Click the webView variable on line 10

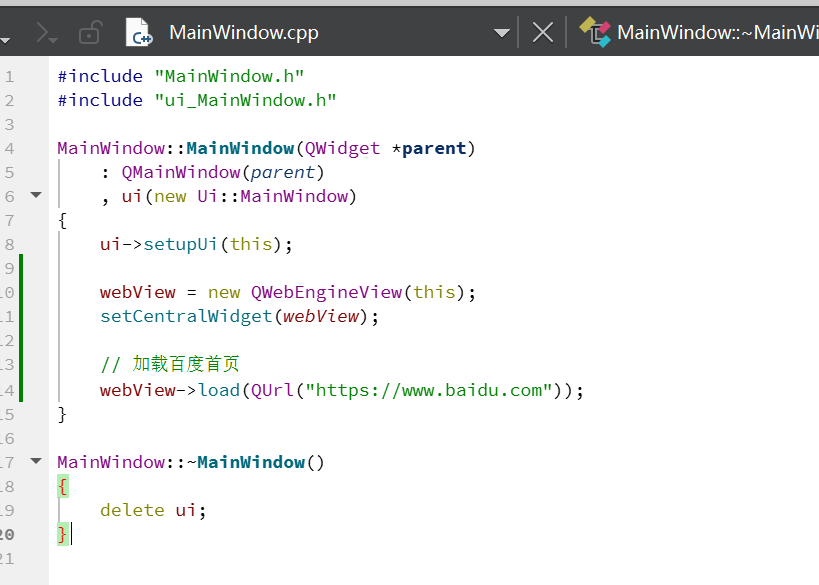138,292
